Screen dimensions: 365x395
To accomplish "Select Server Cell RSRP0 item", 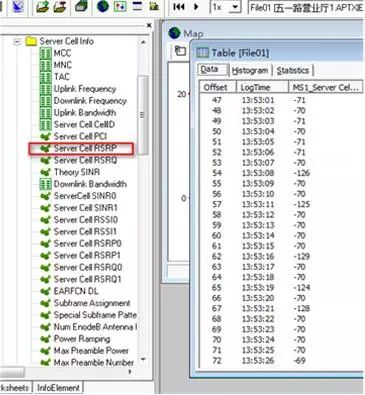I will (88, 243).
